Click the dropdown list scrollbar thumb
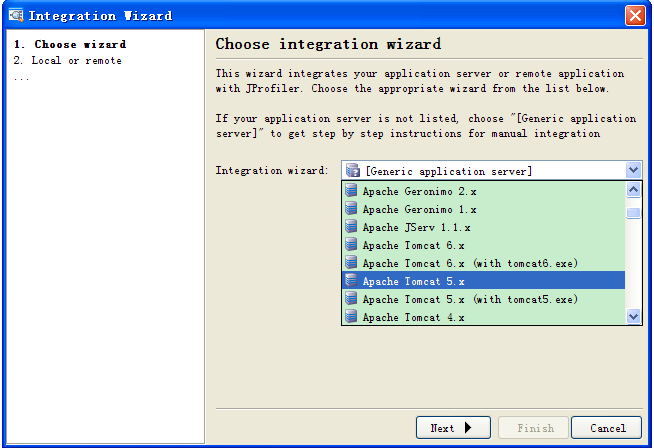Viewport: 654px width, 448px height. pos(633,212)
